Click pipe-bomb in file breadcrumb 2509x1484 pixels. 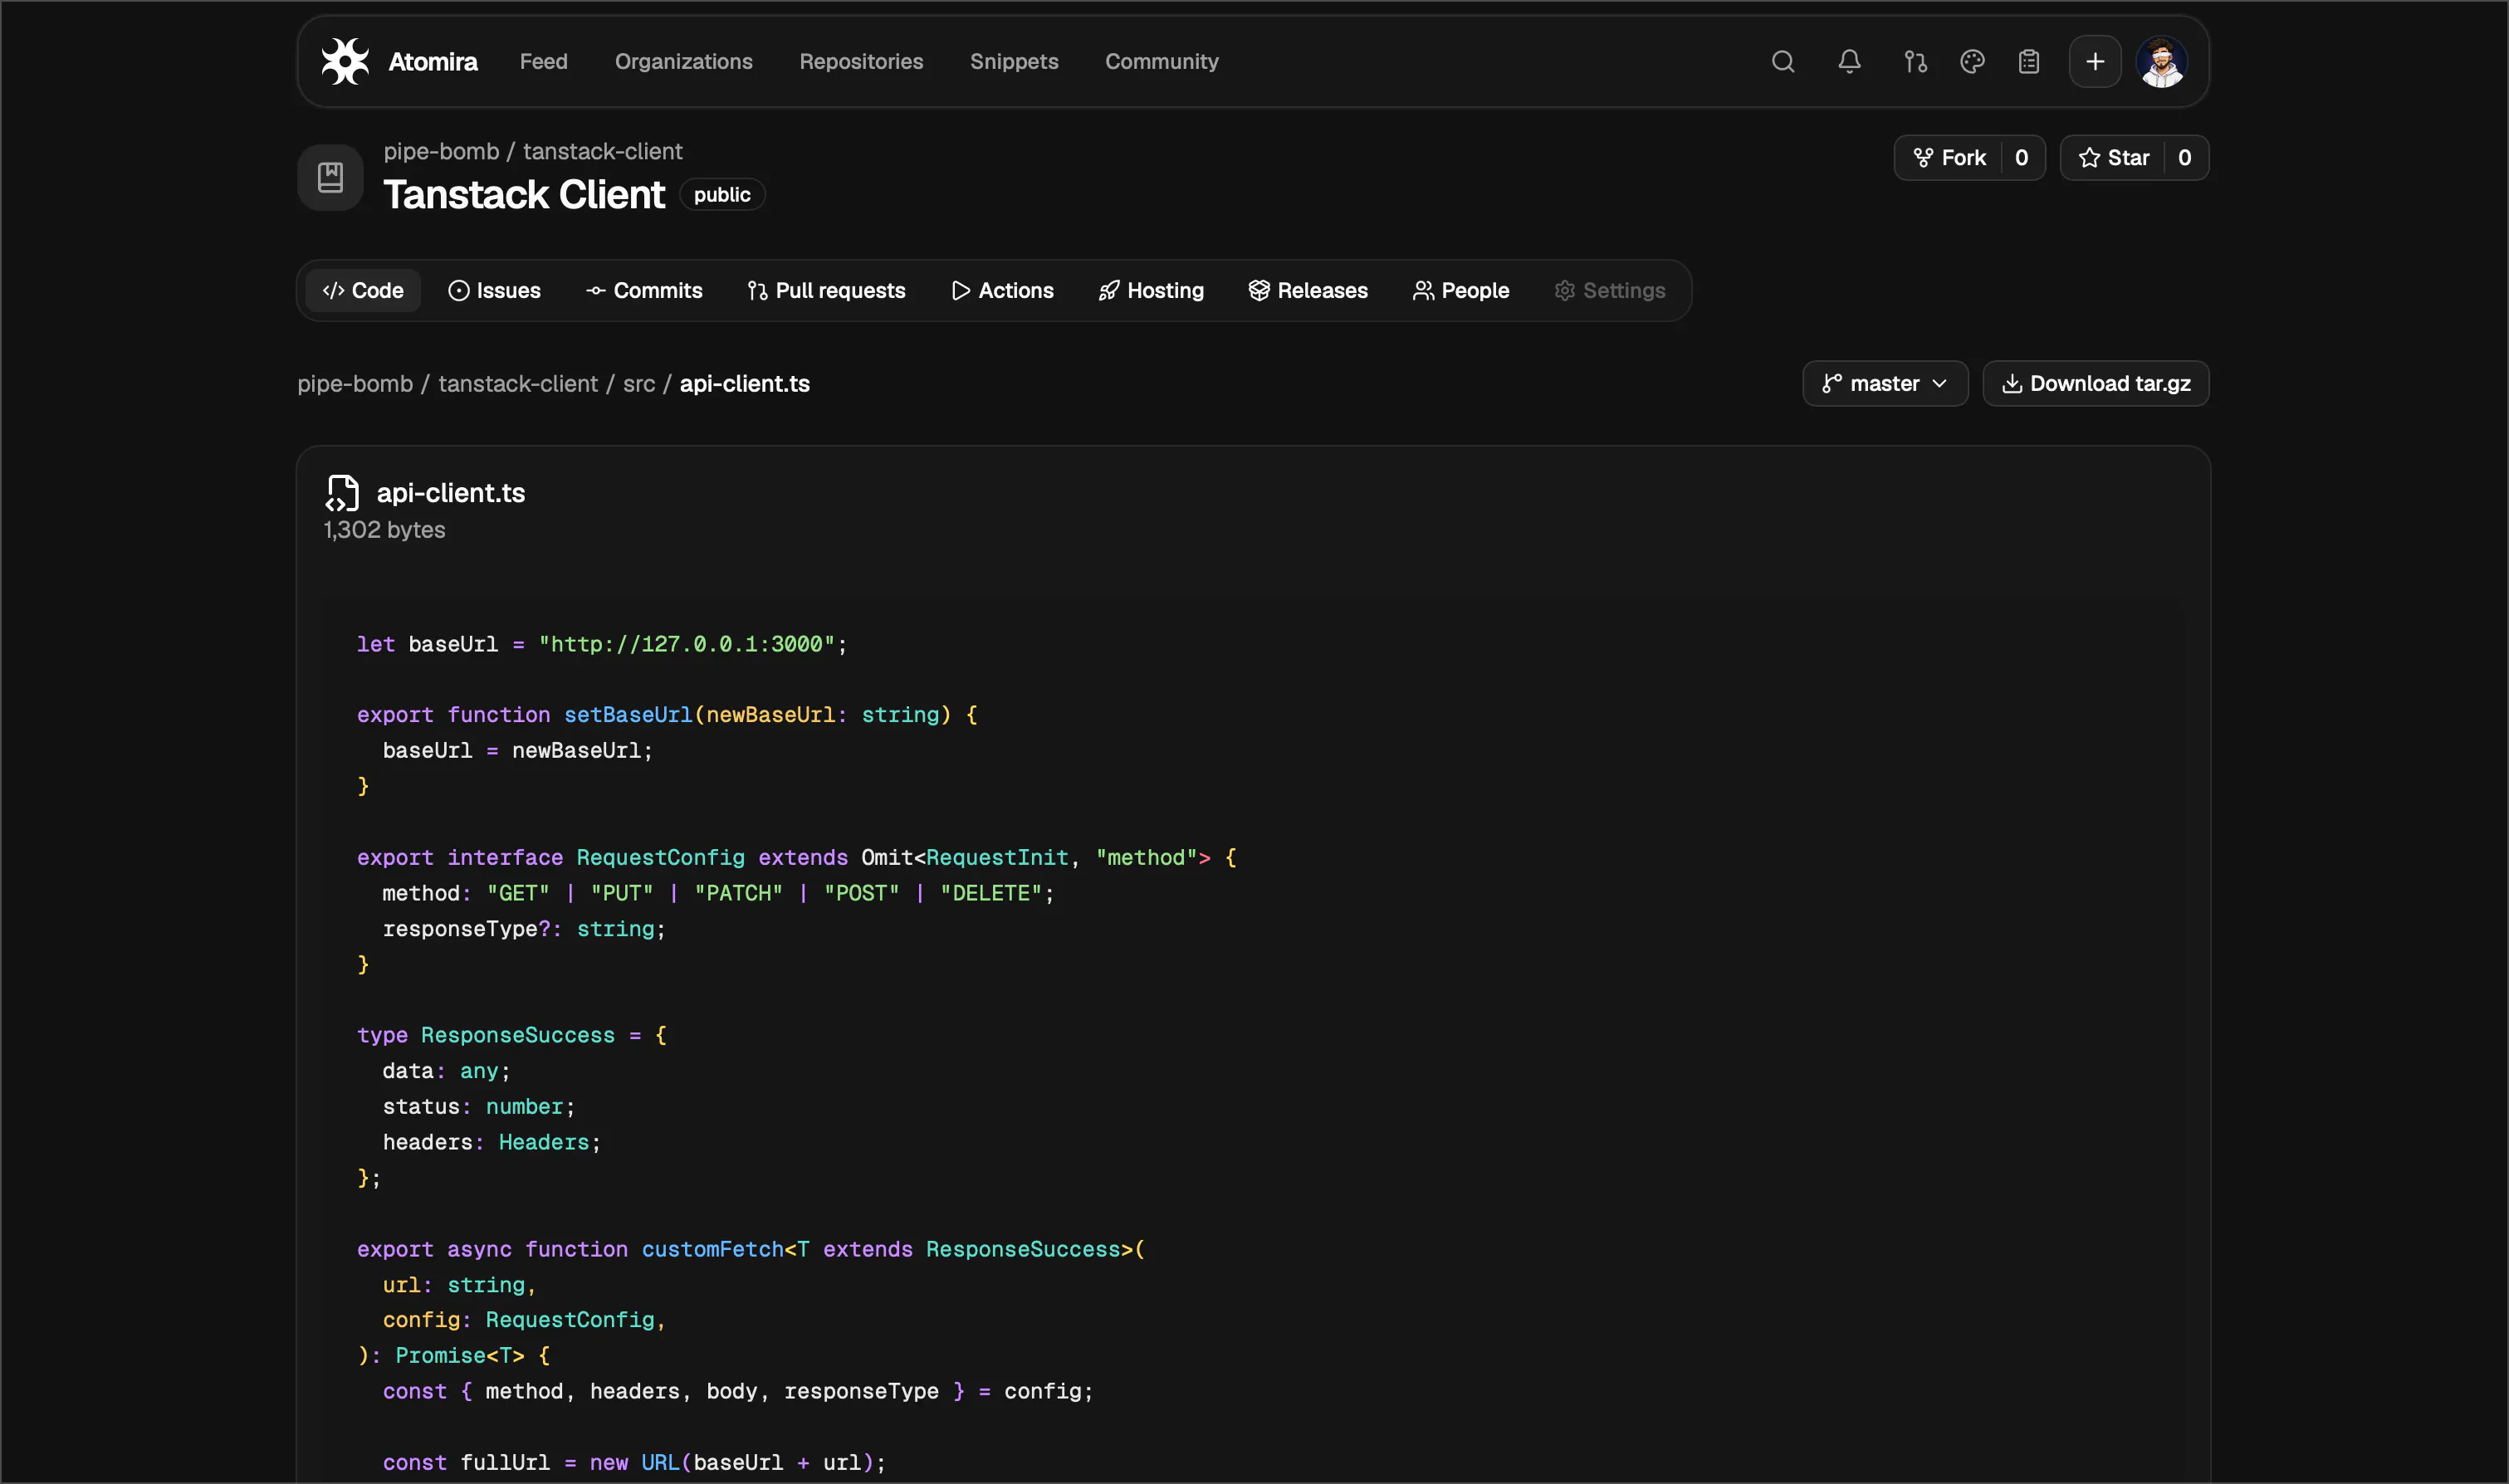click(355, 384)
